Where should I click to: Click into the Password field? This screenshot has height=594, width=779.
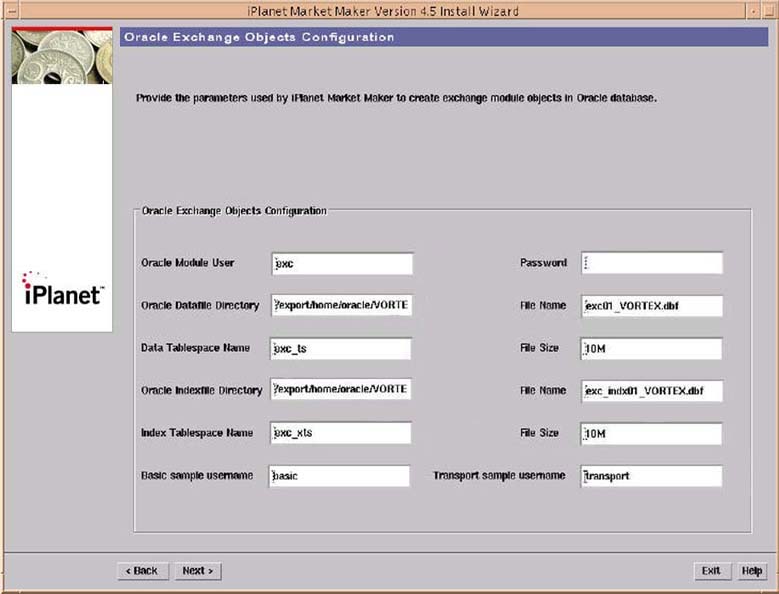(x=652, y=263)
